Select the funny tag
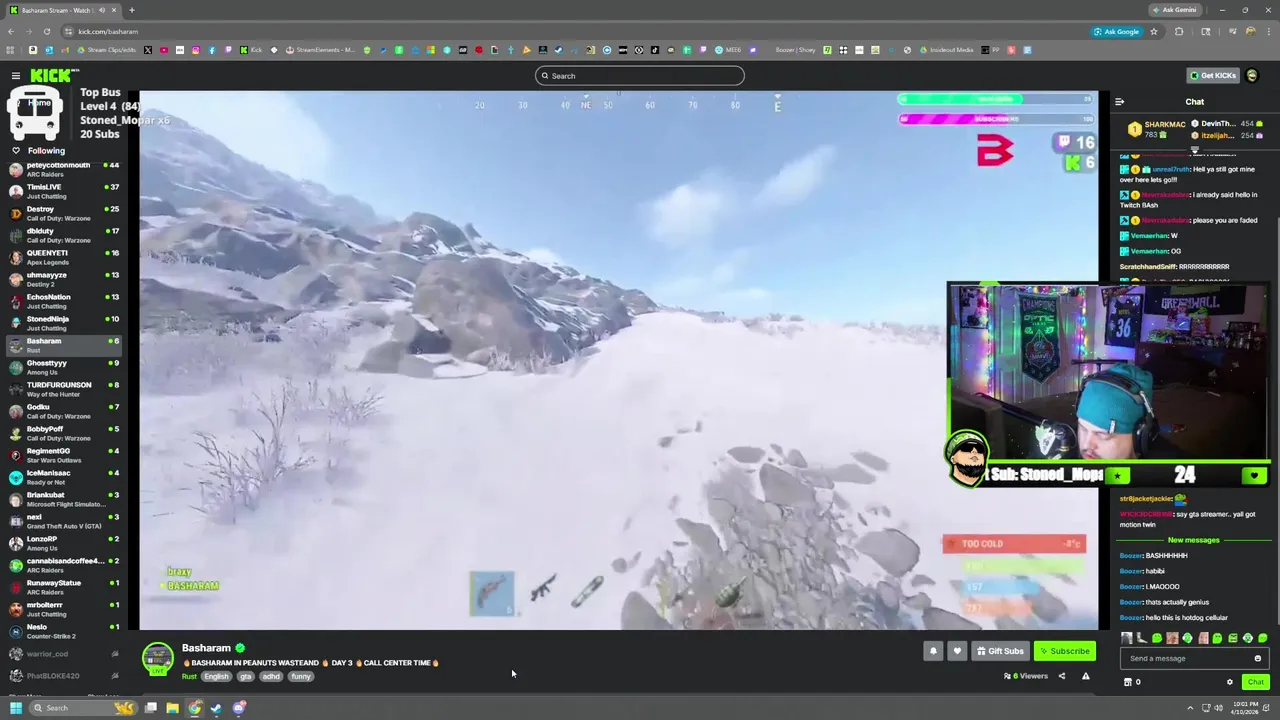The height and width of the screenshot is (720, 1280). tap(301, 677)
